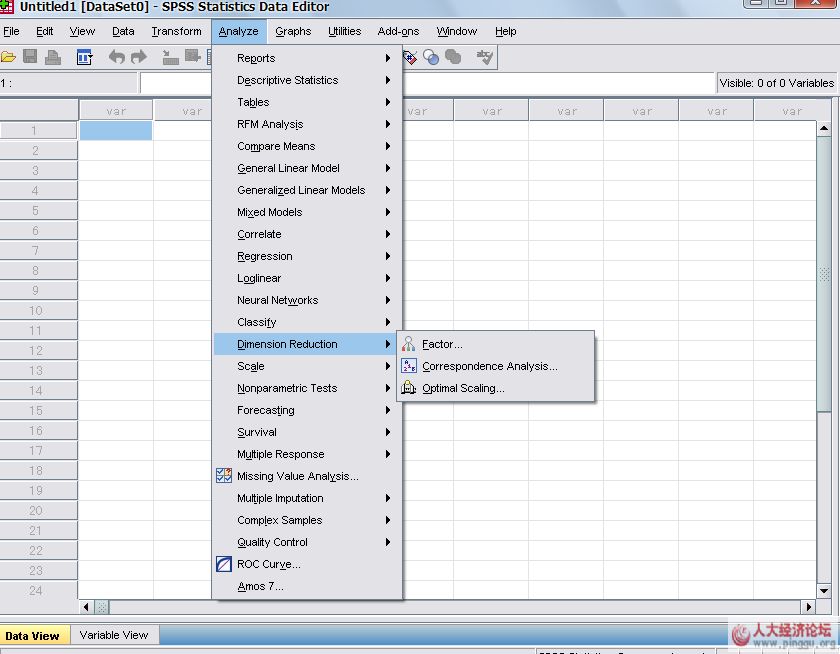
Task: Expand the Correlate submenu
Action: pos(308,234)
